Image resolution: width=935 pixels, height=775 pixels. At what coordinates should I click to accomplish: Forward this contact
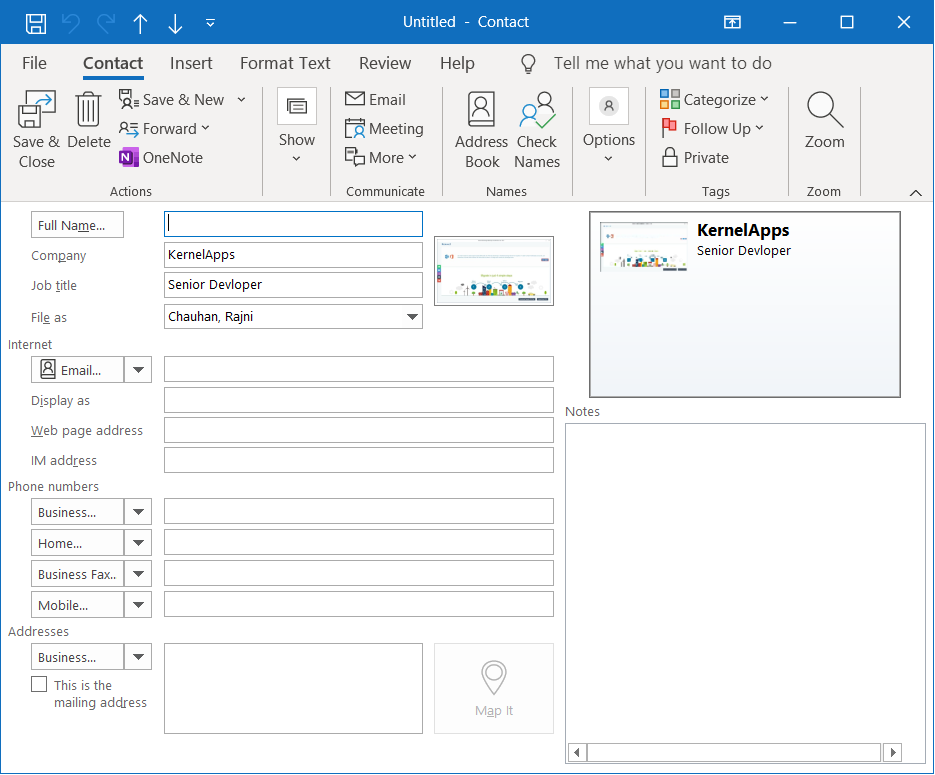click(164, 129)
